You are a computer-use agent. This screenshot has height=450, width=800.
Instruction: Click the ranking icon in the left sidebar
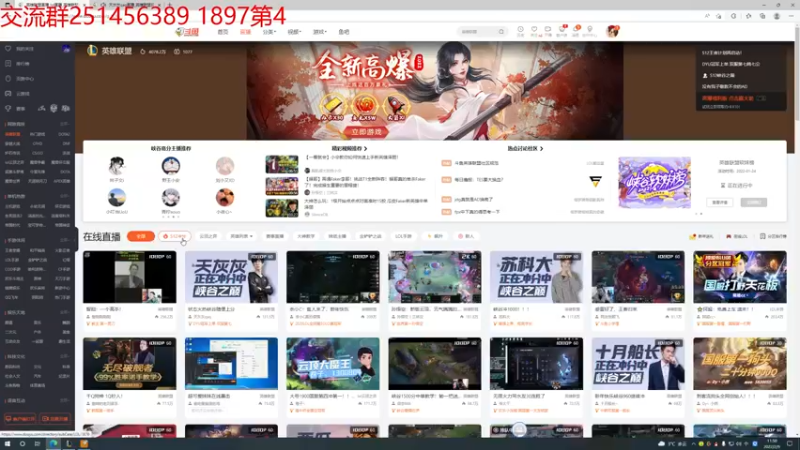pos(8,63)
